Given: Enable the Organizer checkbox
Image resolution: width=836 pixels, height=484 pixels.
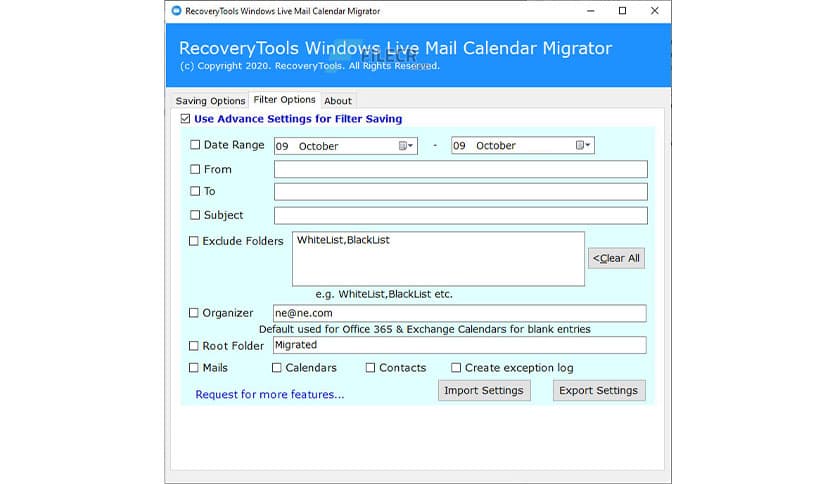Looking at the screenshot, I should pos(194,313).
